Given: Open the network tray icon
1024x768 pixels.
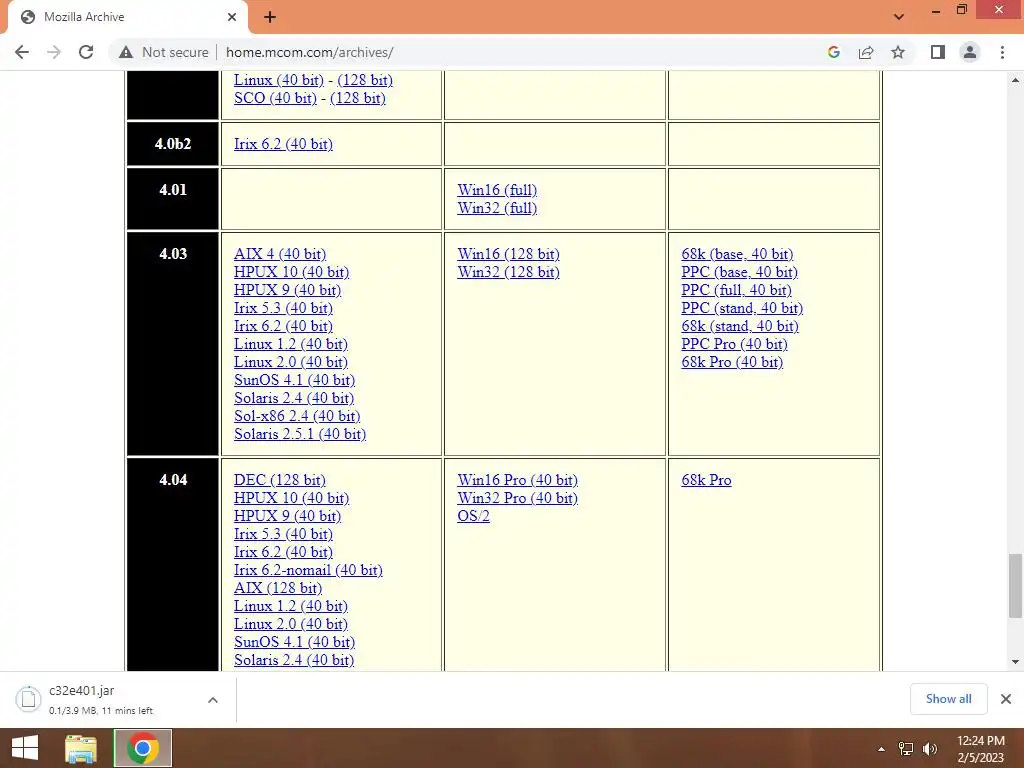Looking at the screenshot, I should click(905, 749).
